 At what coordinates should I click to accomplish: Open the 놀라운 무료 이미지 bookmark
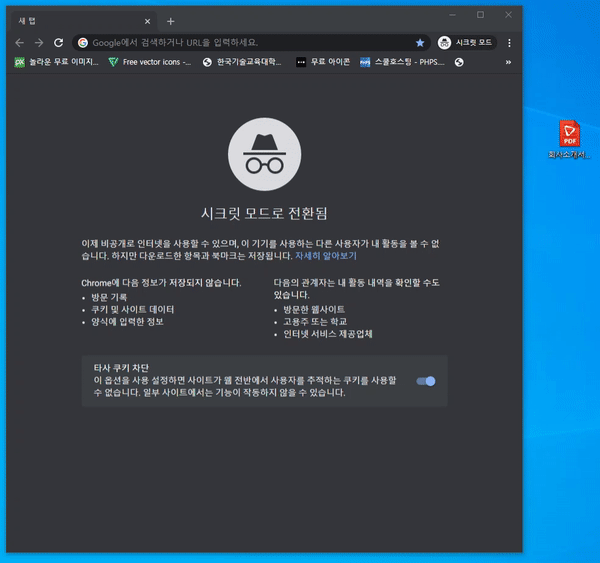click(56, 62)
